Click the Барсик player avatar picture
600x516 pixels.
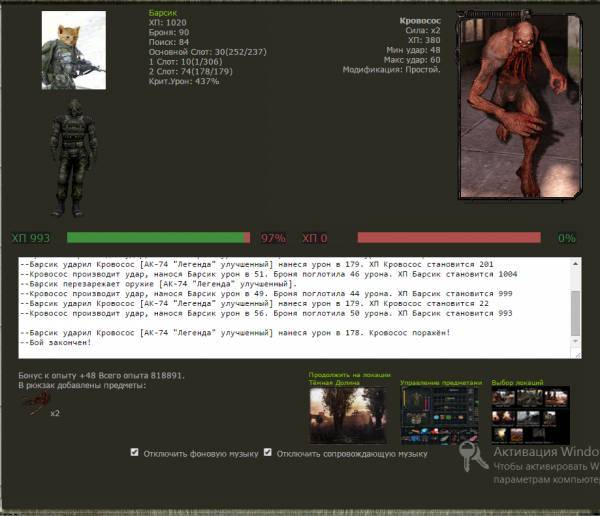pos(73,50)
